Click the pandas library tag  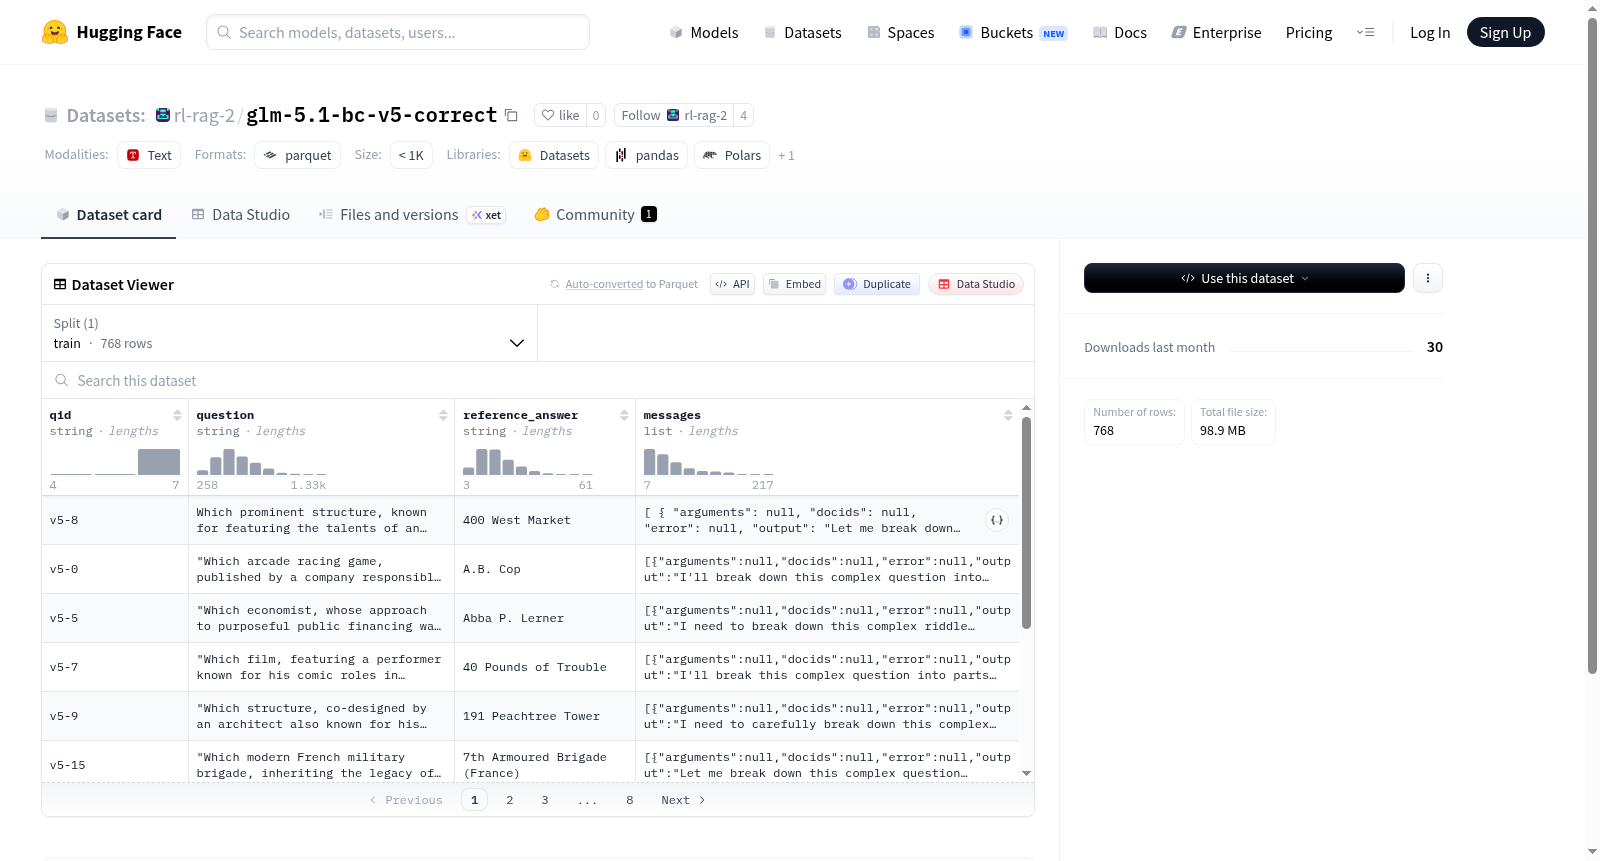pos(646,155)
